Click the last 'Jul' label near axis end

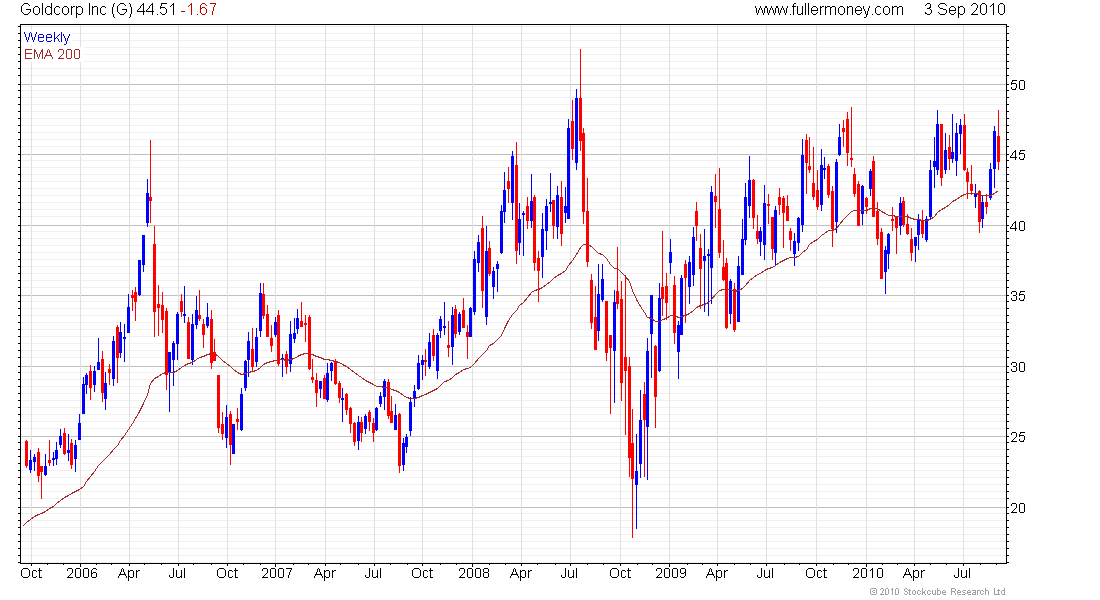pyautogui.click(x=962, y=573)
